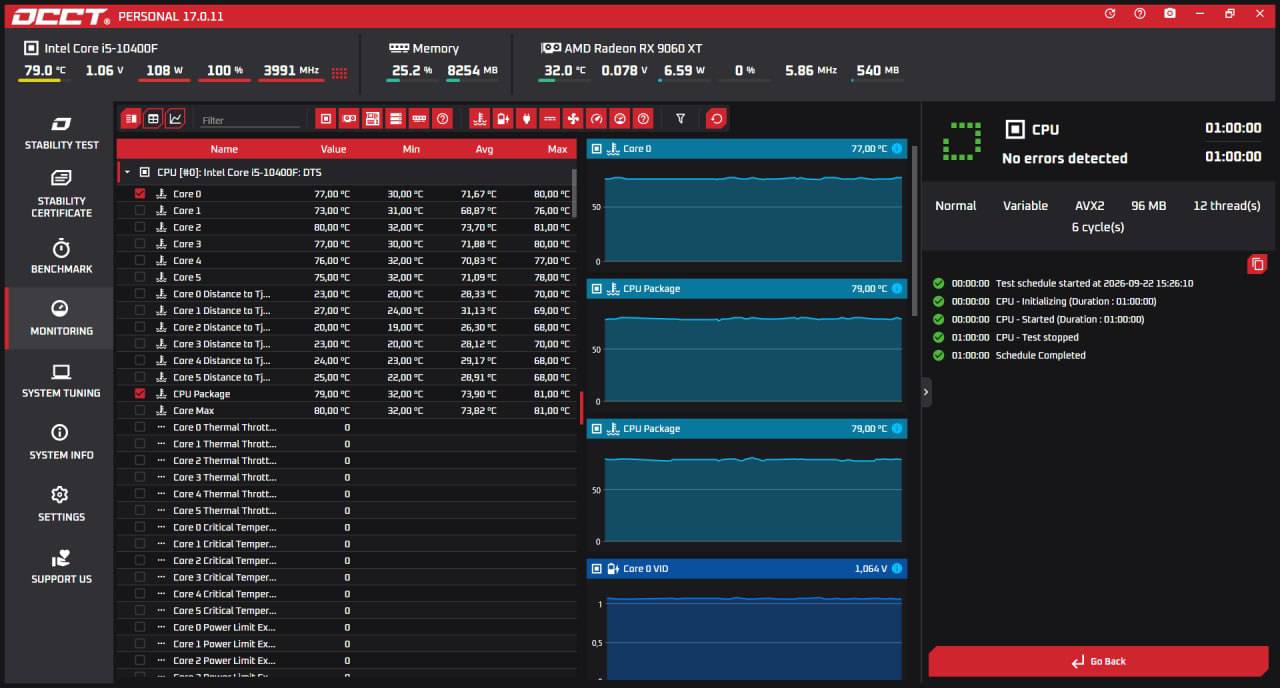Uncheck the Core 0 graph checkbox

pos(140,194)
